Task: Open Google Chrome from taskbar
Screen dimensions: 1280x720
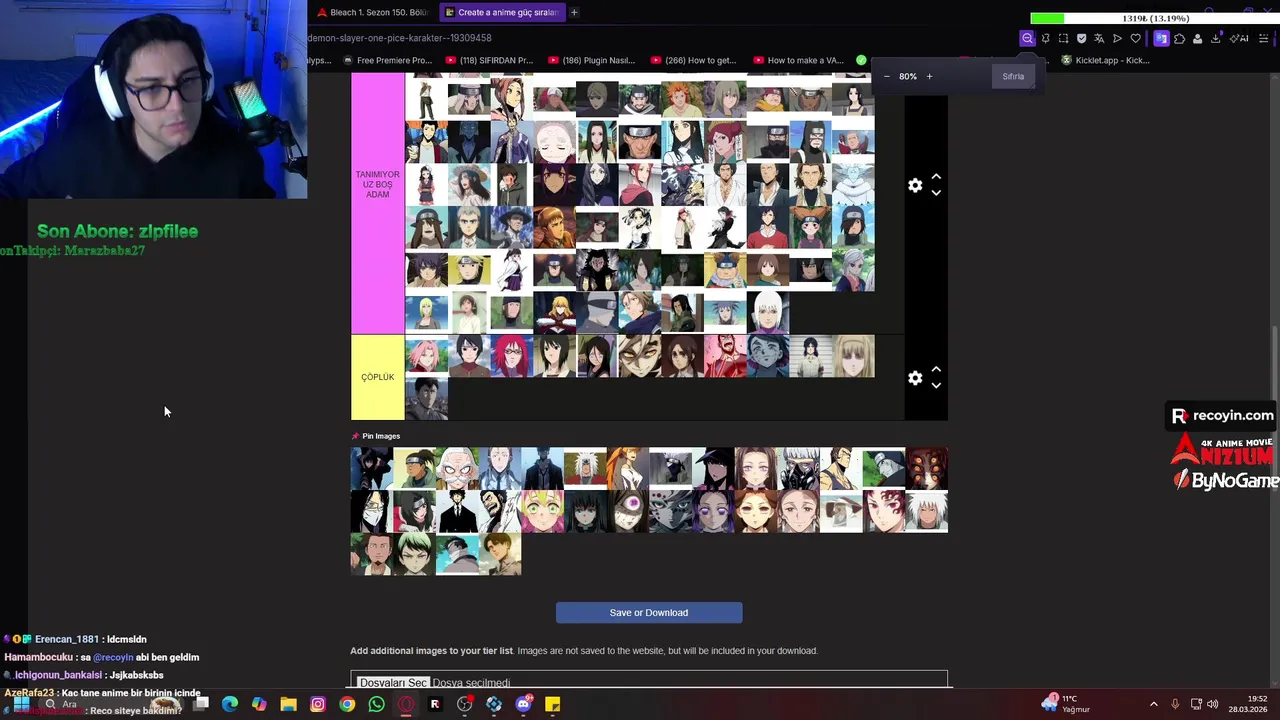Action: 347,704
